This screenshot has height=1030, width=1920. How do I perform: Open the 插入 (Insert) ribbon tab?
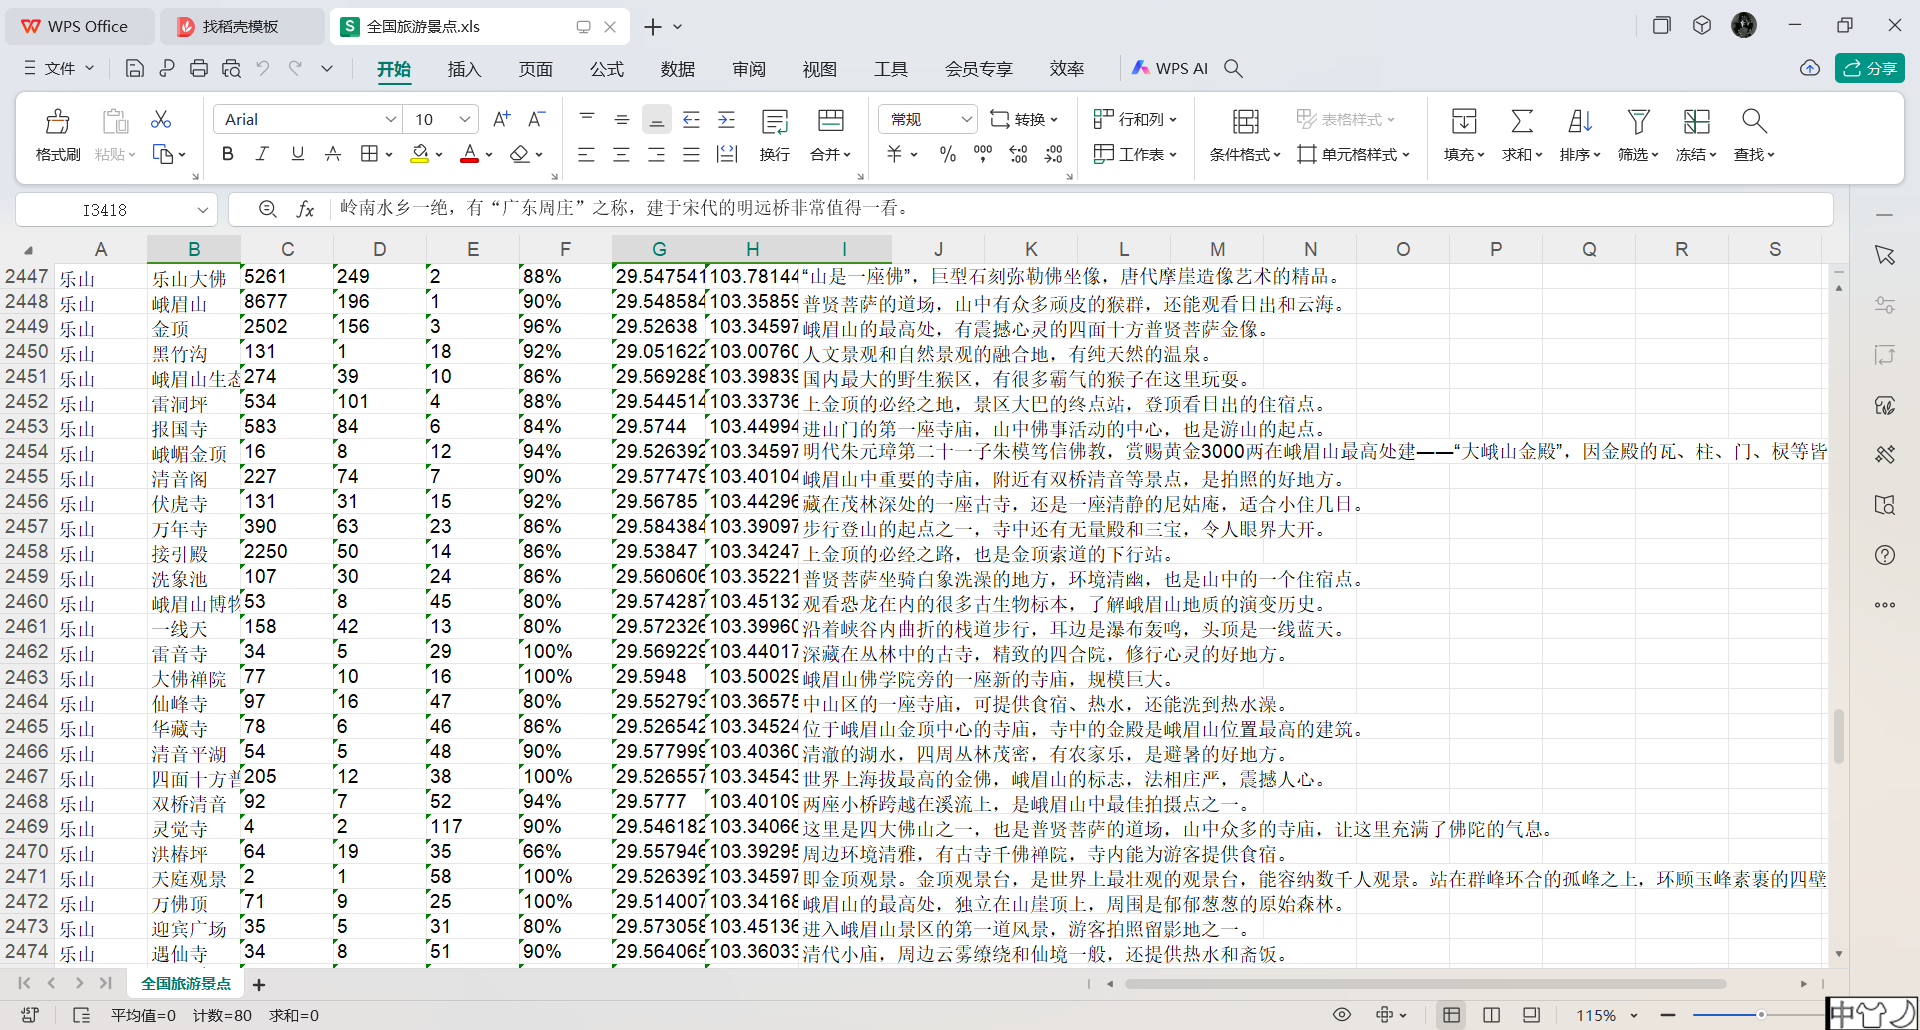(x=464, y=69)
